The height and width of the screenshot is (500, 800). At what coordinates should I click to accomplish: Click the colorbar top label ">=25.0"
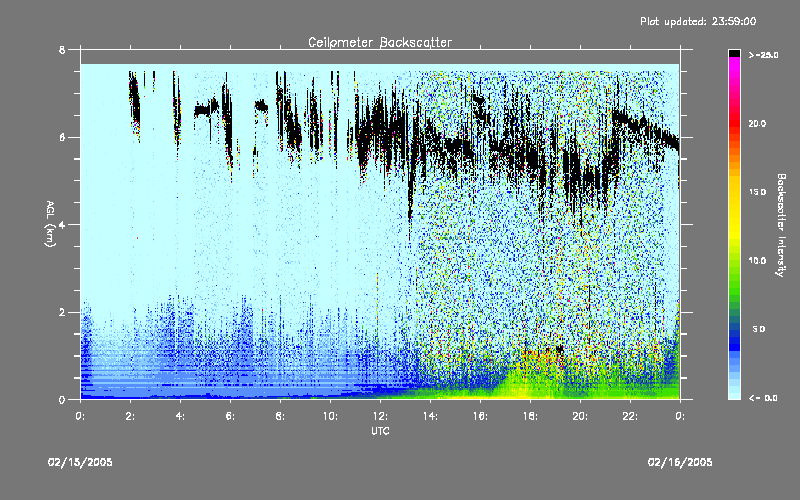(x=763, y=55)
